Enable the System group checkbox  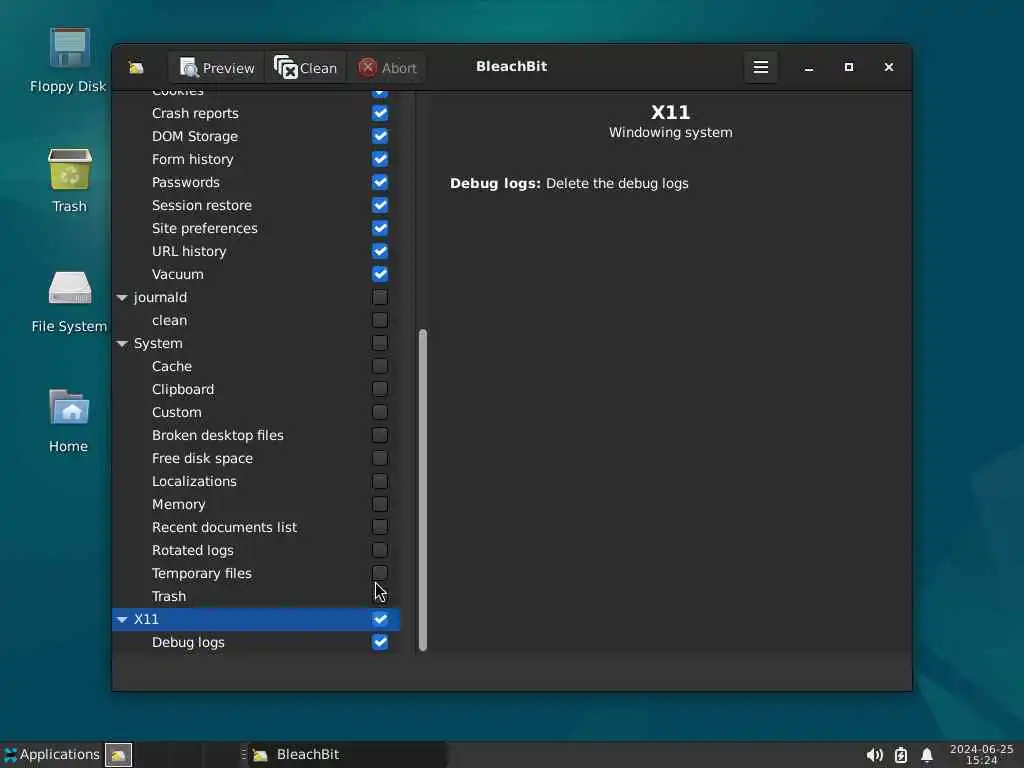tap(380, 343)
